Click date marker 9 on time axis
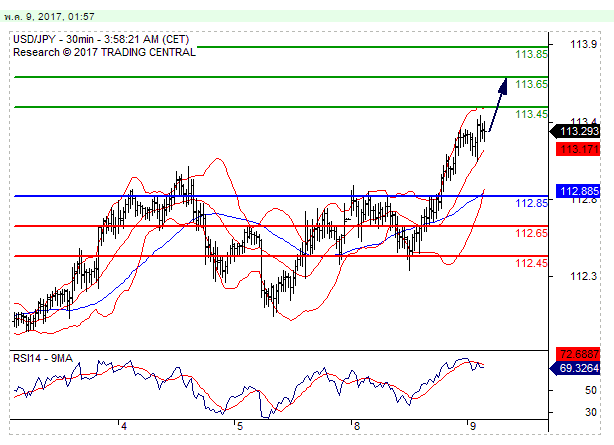 coord(473,427)
